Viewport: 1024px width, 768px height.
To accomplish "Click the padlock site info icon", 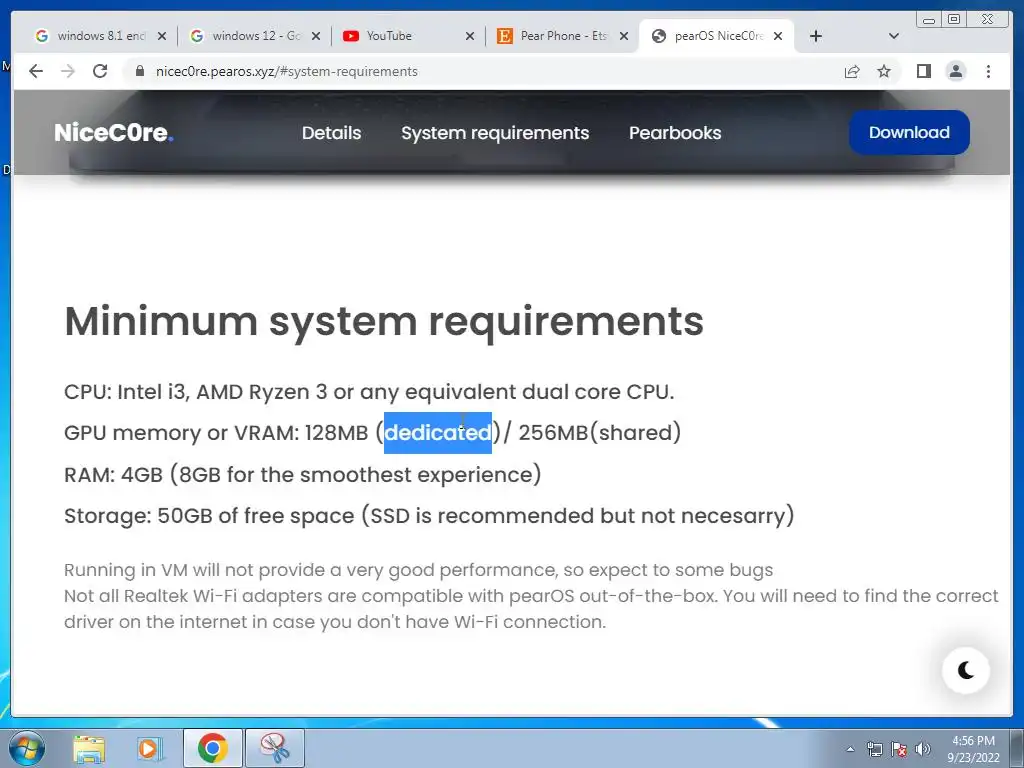I will click(139, 71).
